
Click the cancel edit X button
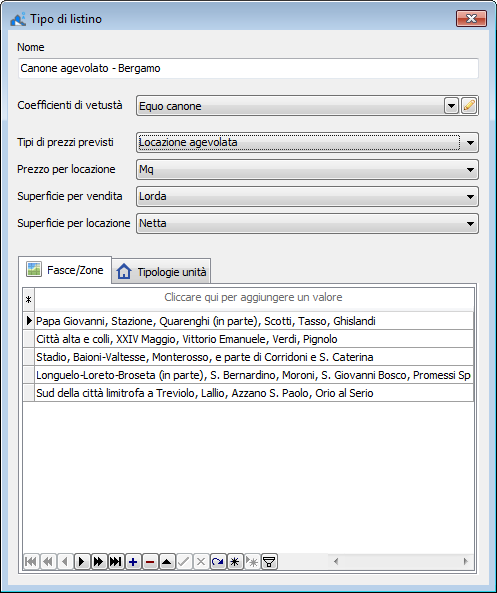coord(201,562)
